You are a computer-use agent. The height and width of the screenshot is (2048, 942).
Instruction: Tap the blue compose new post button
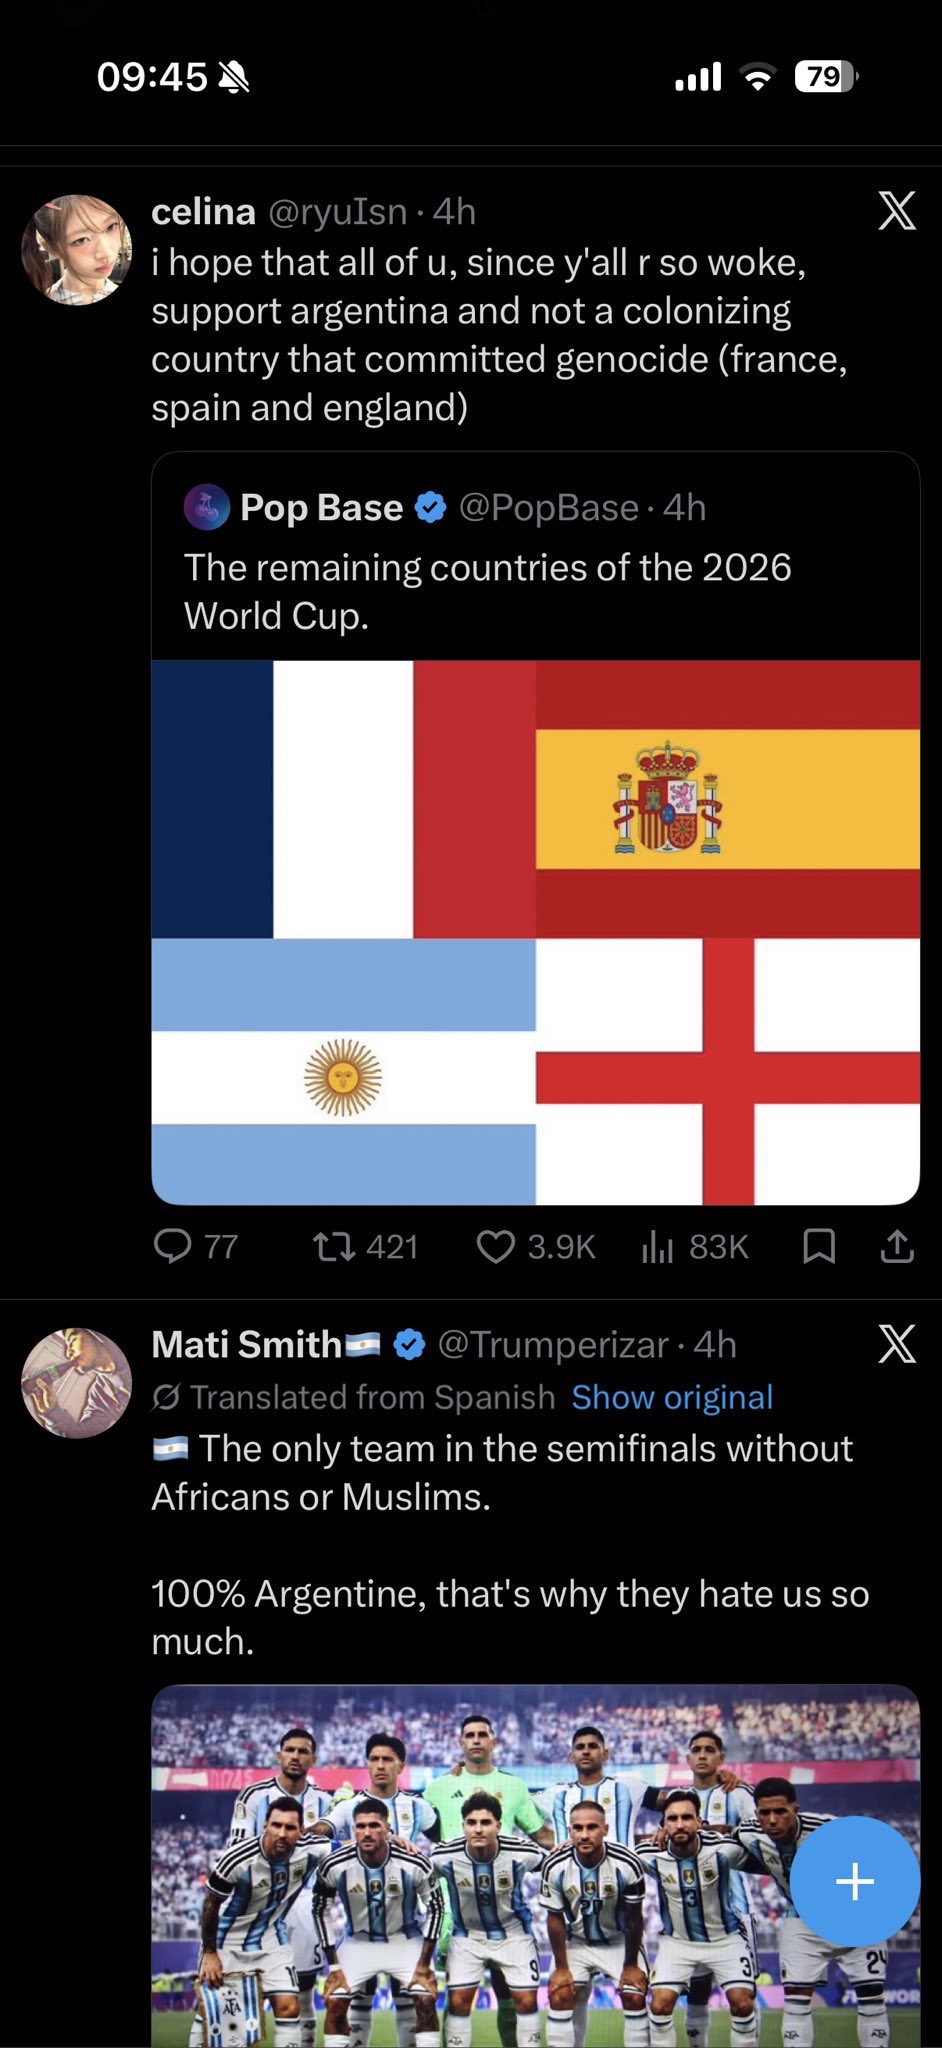[x=855, y=1881]
